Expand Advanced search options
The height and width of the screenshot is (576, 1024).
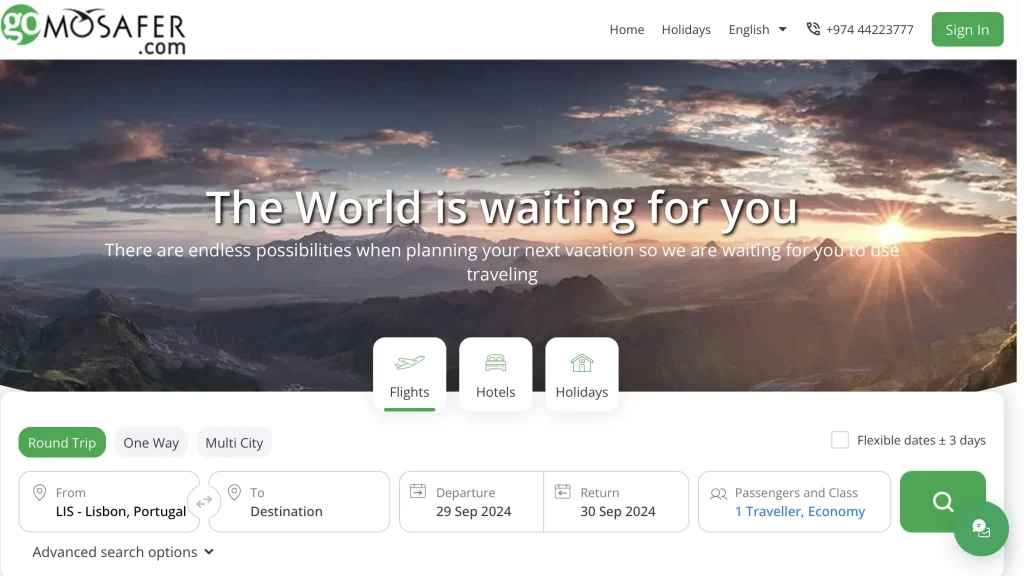pos(123,552)
